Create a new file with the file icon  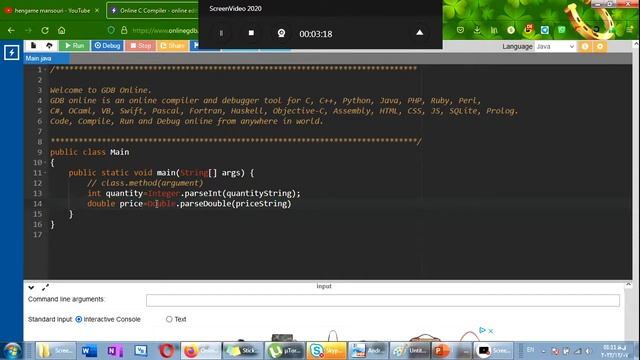click(x=33, y=45)
